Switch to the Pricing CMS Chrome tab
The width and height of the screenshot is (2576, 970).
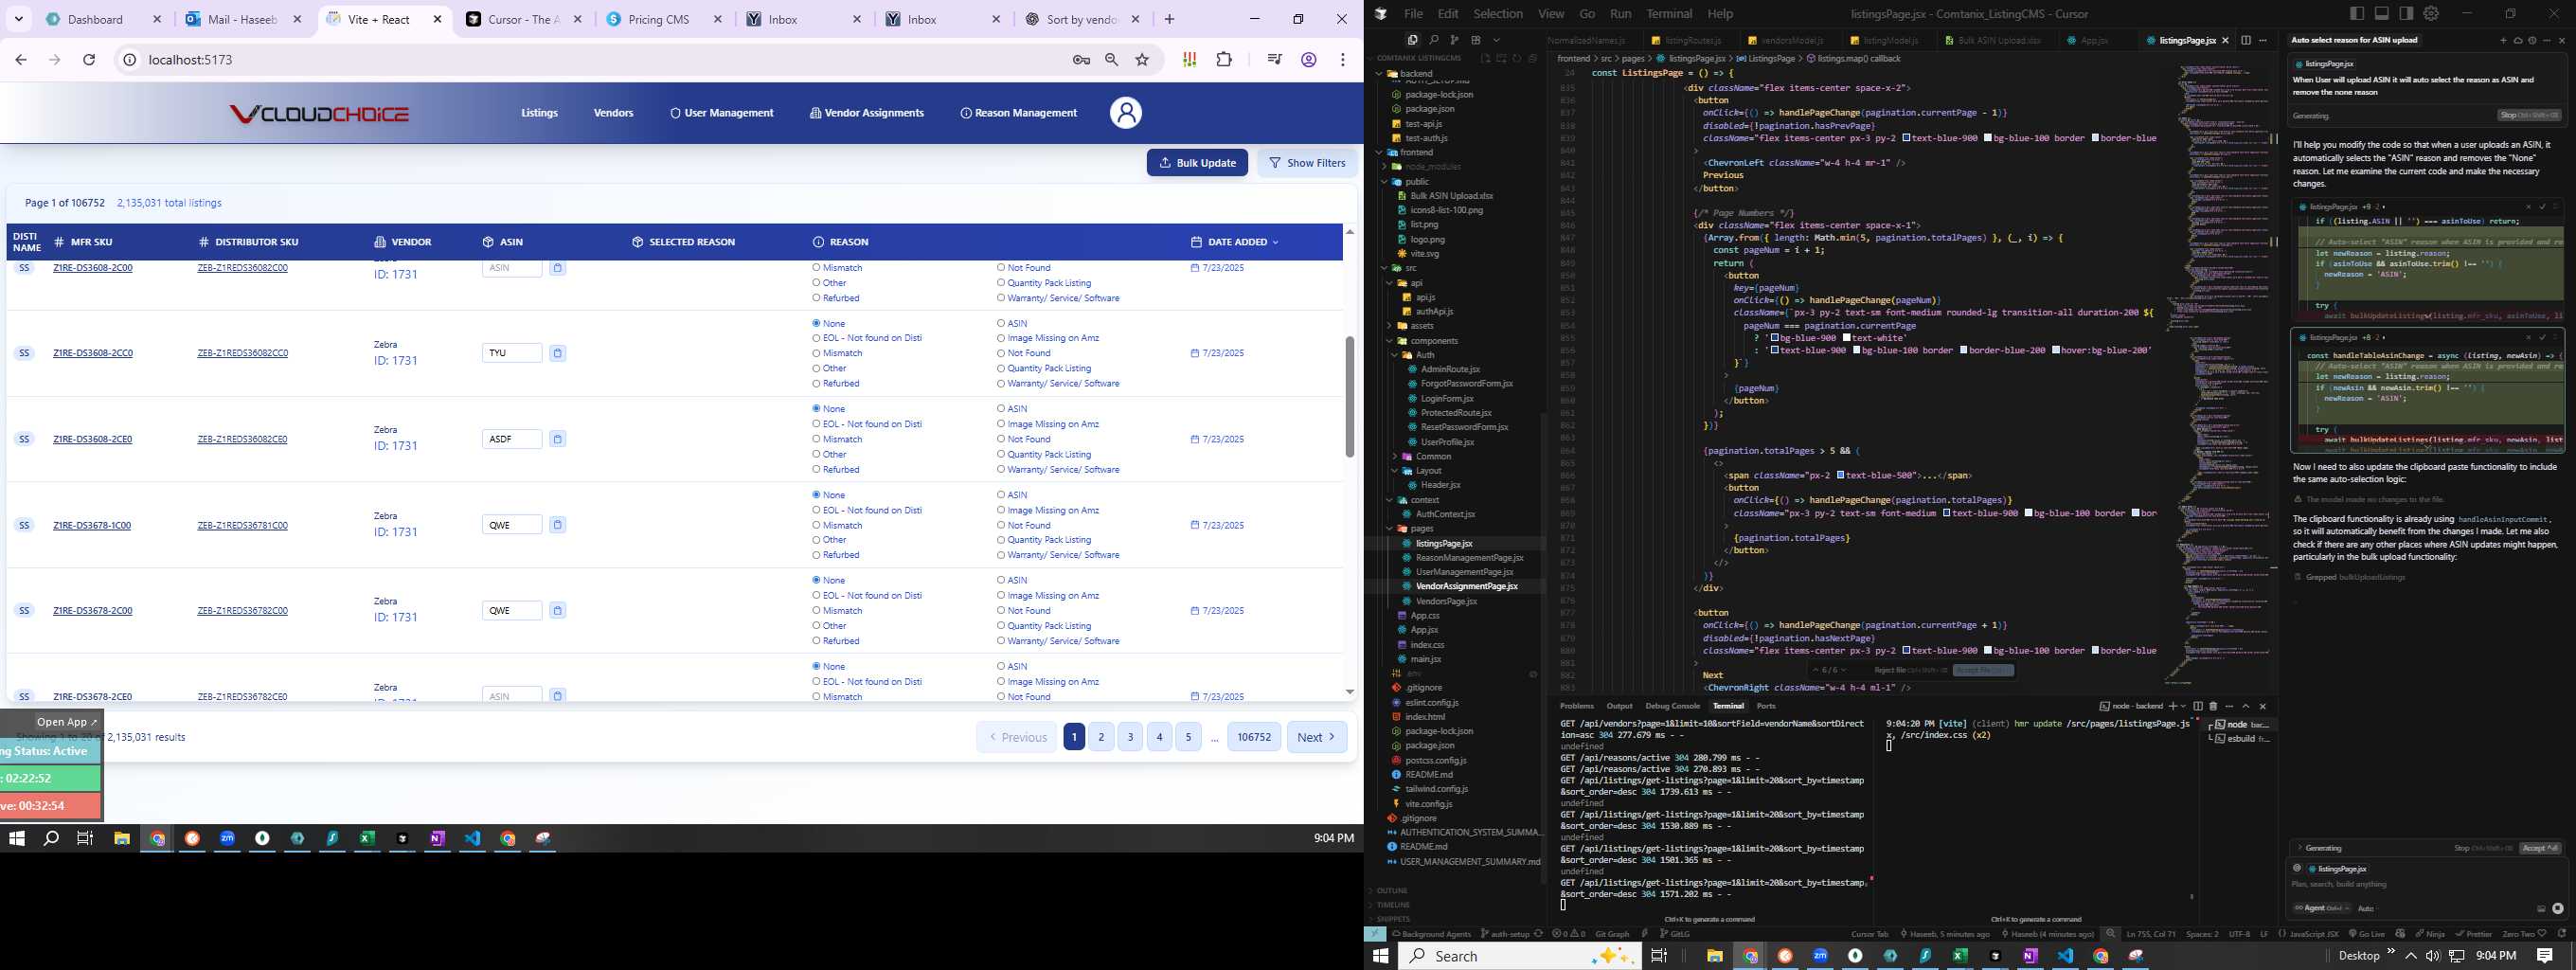tap(659, 19)
